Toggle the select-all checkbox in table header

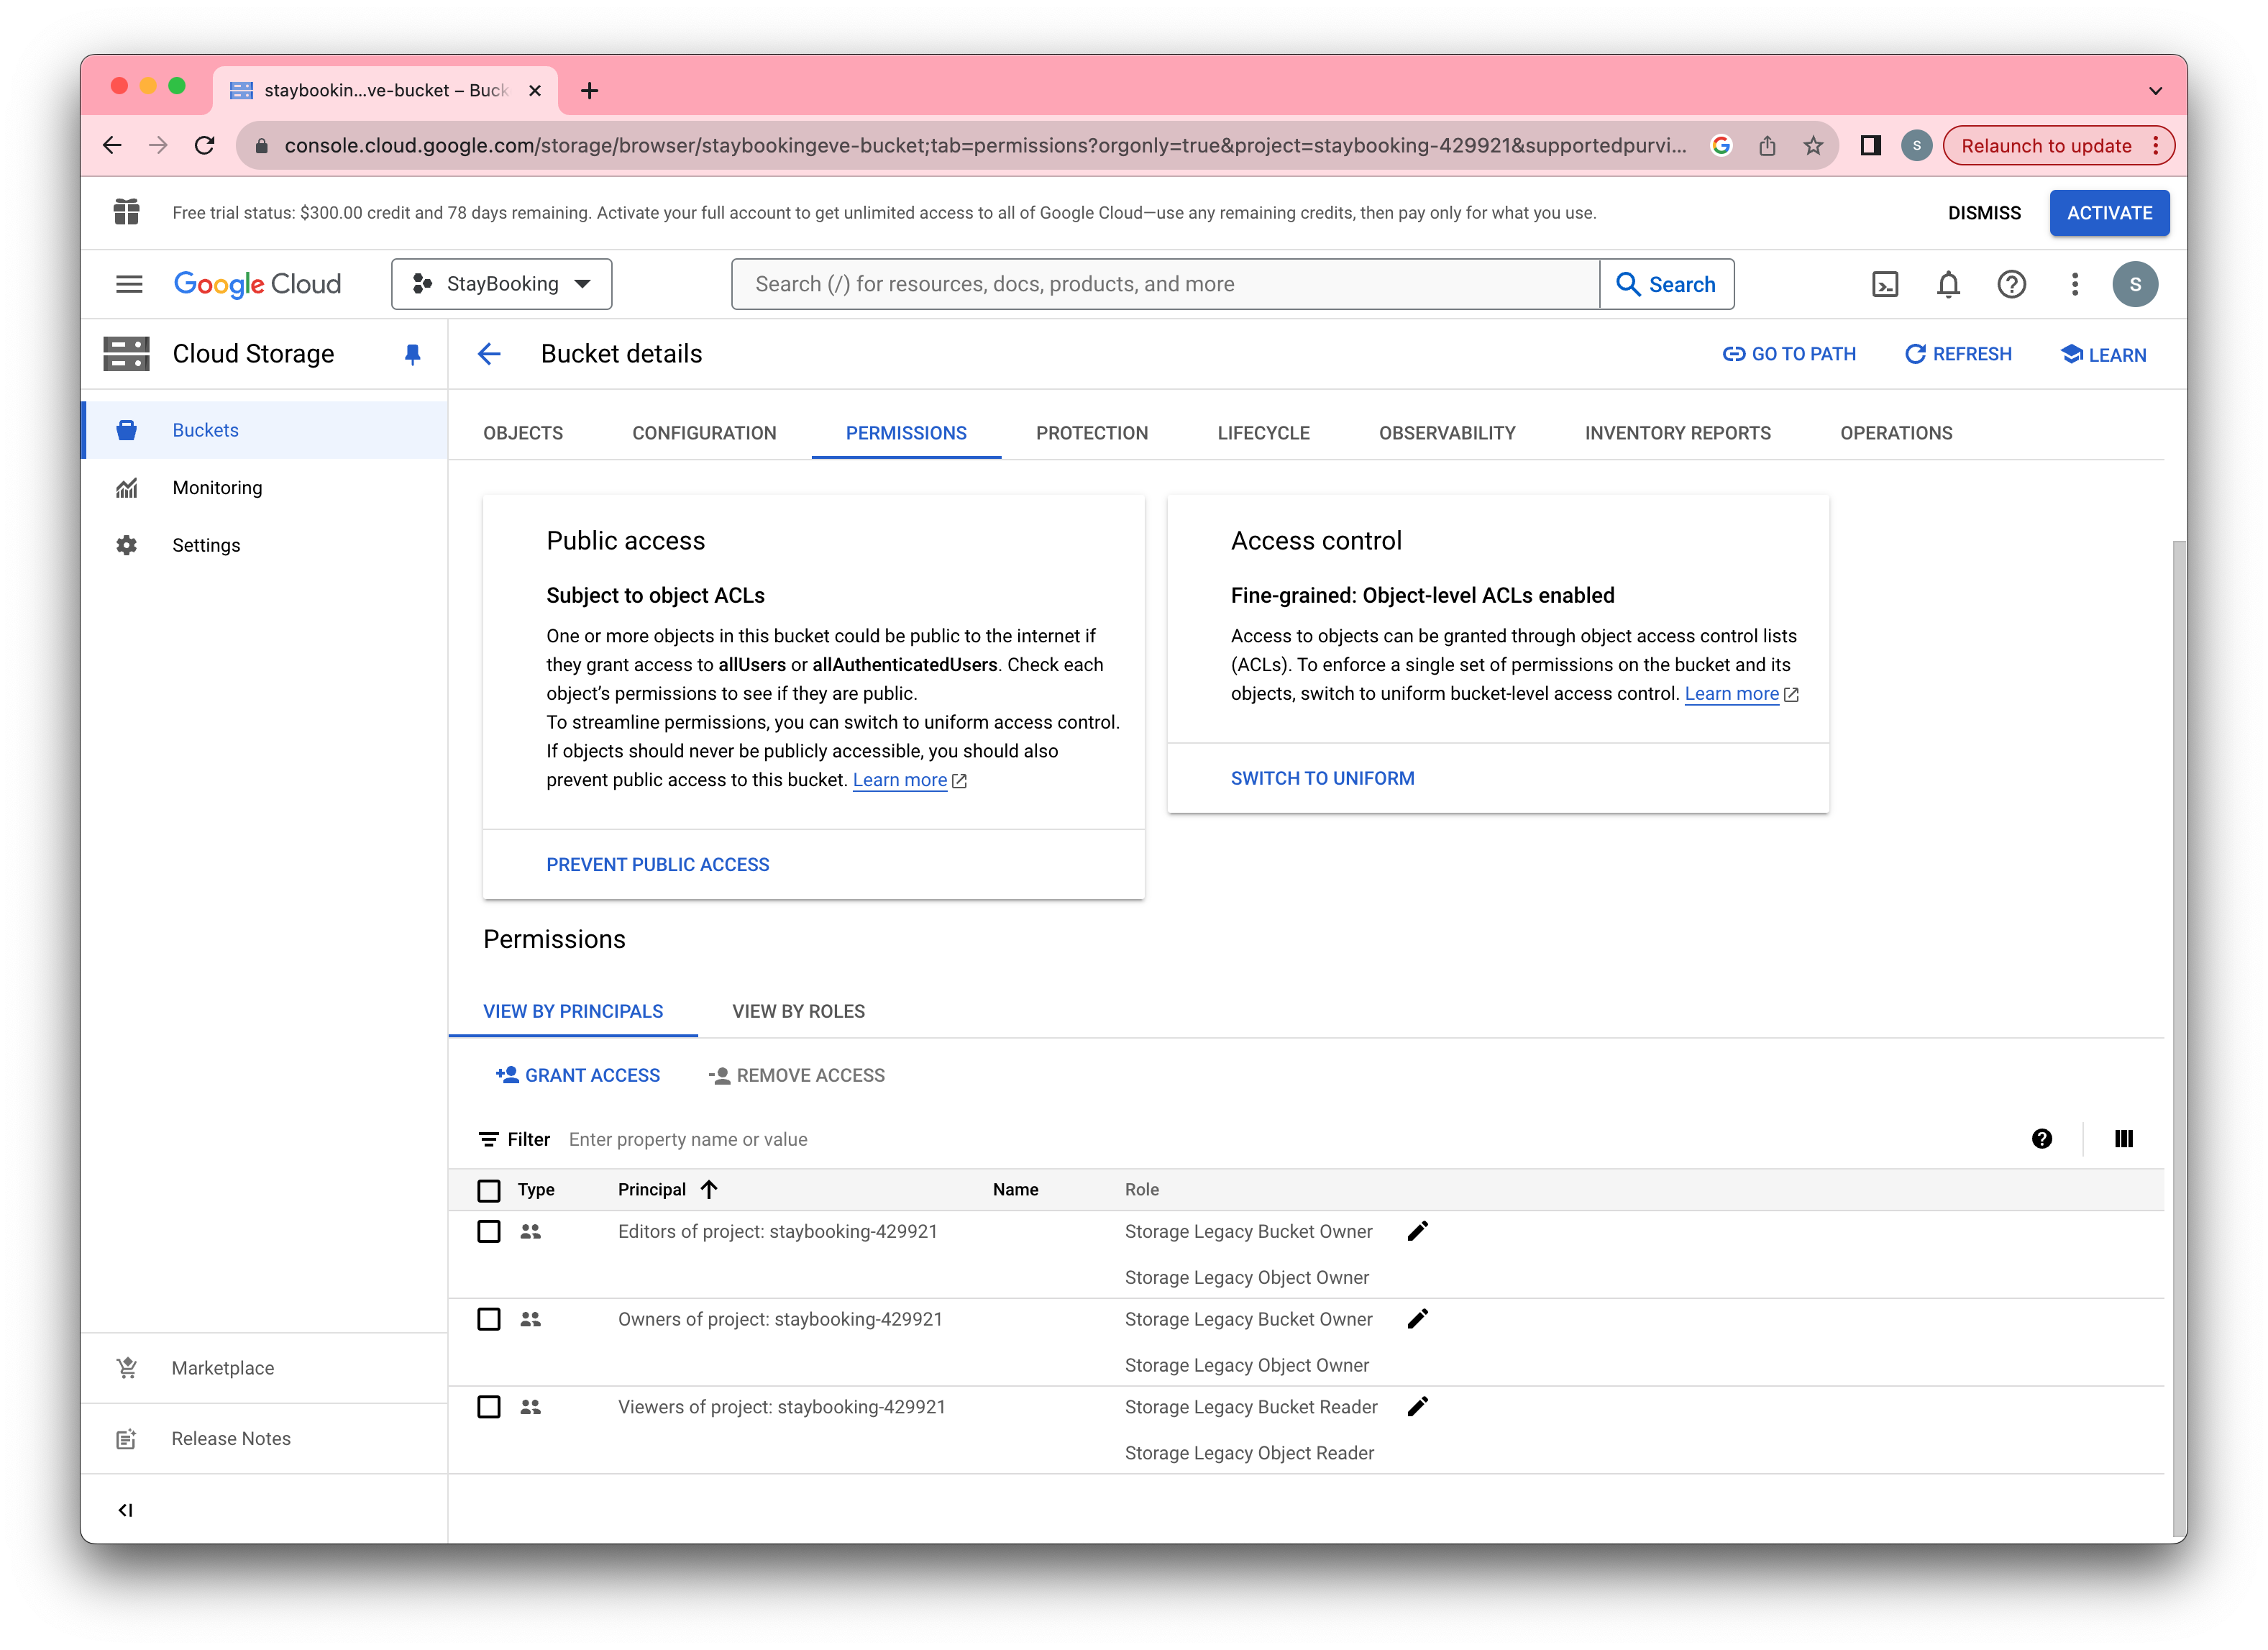(489, 1190)
